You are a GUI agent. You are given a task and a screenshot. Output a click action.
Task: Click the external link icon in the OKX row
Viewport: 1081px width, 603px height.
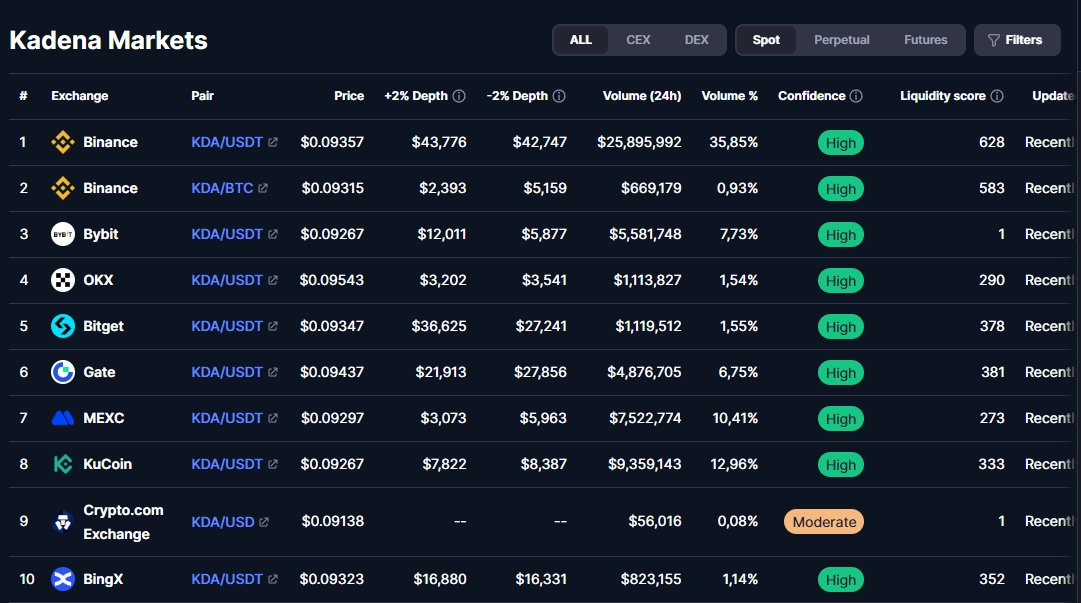pyautogui.click(x=273, y=280)
